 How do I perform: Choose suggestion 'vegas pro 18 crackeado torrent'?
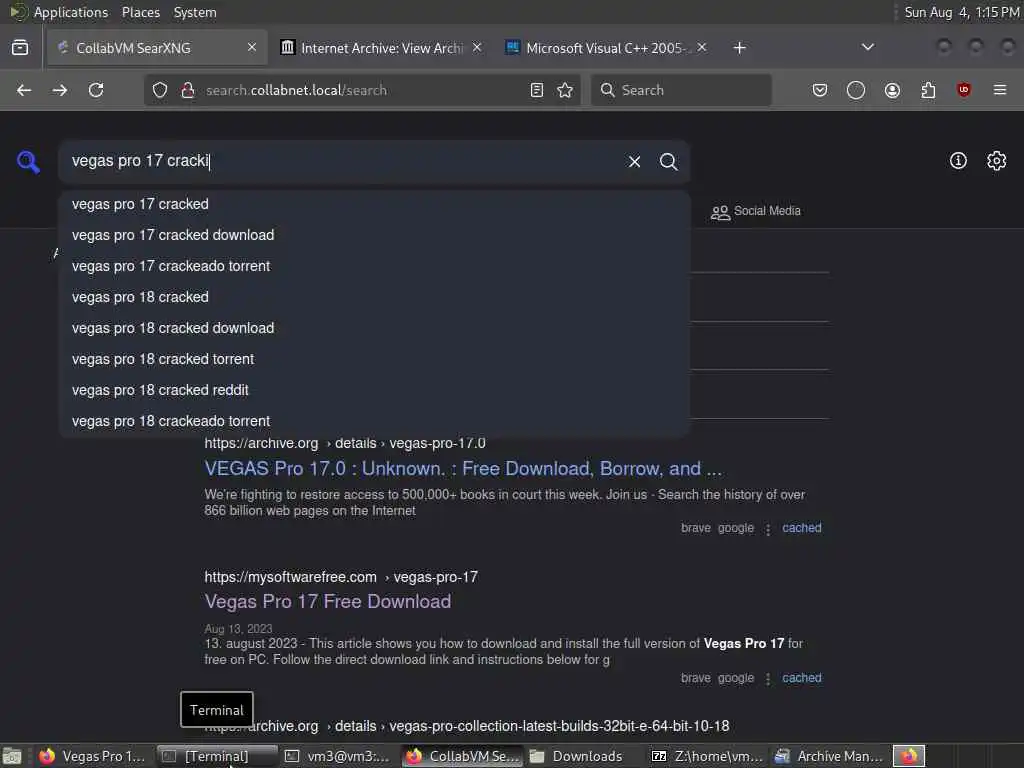coord(374,421)
